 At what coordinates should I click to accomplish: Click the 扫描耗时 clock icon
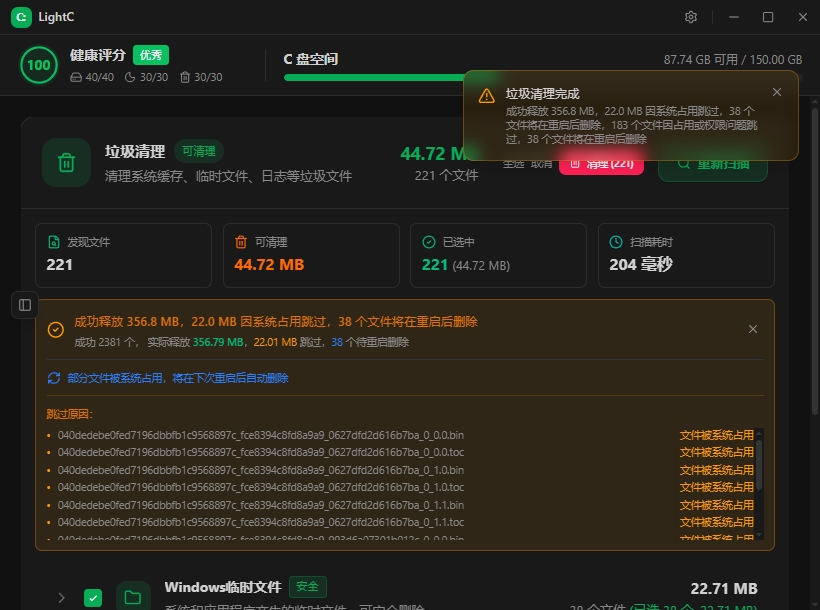coord(616,242)
